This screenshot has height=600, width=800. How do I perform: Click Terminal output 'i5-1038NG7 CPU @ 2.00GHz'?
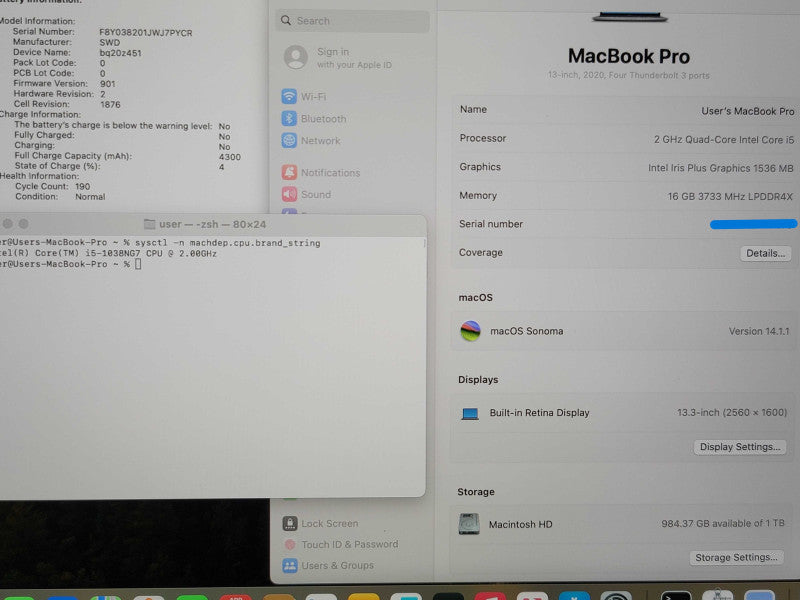pos(151,254)
